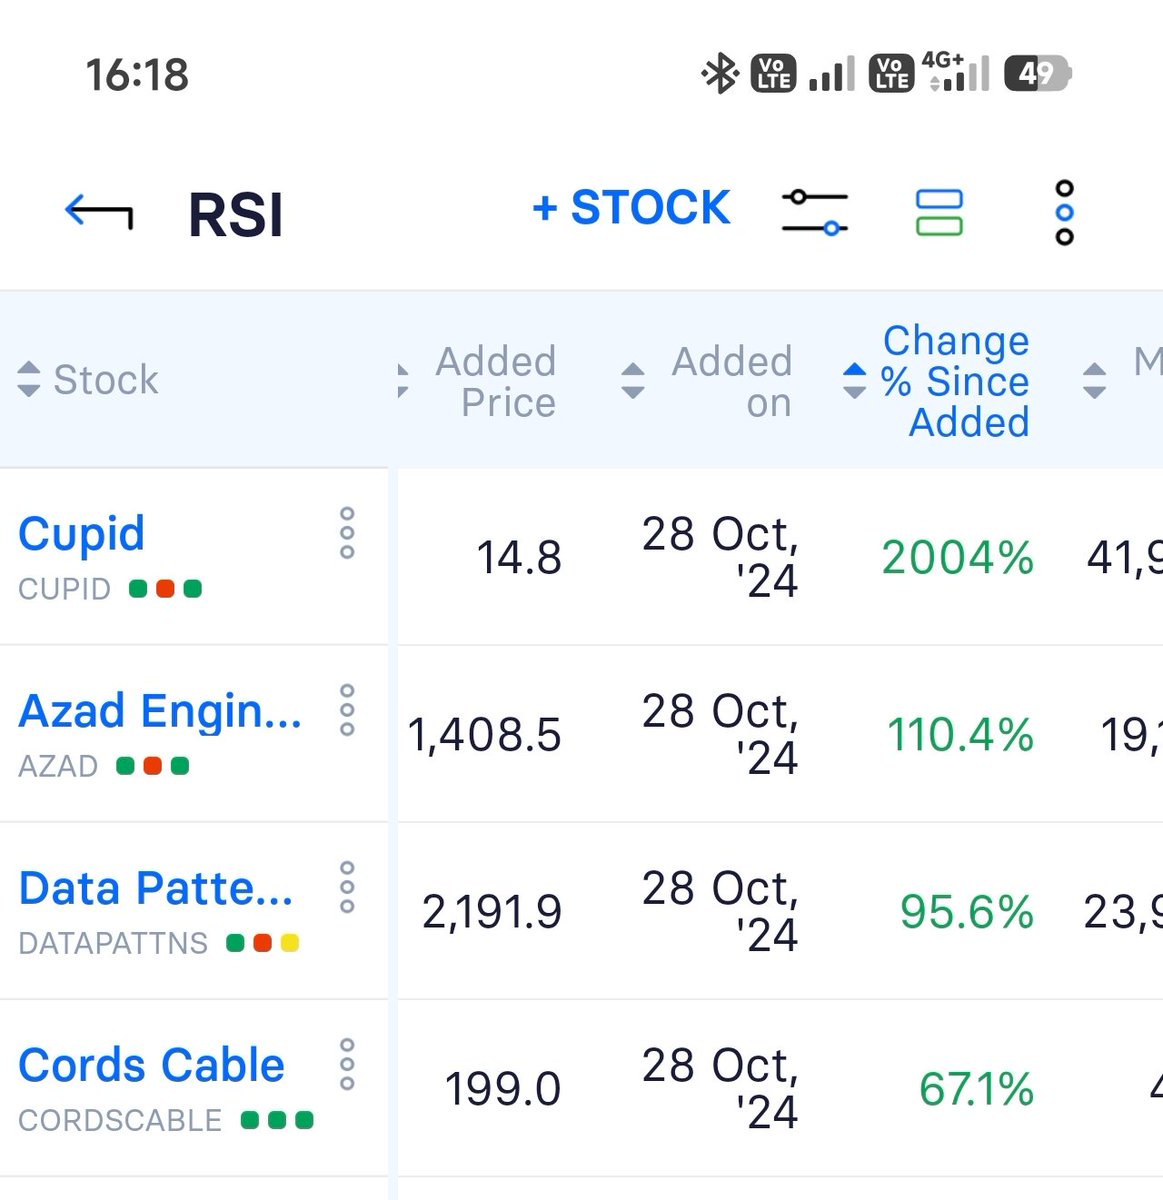Select the 2004% change value

[957, 558]
